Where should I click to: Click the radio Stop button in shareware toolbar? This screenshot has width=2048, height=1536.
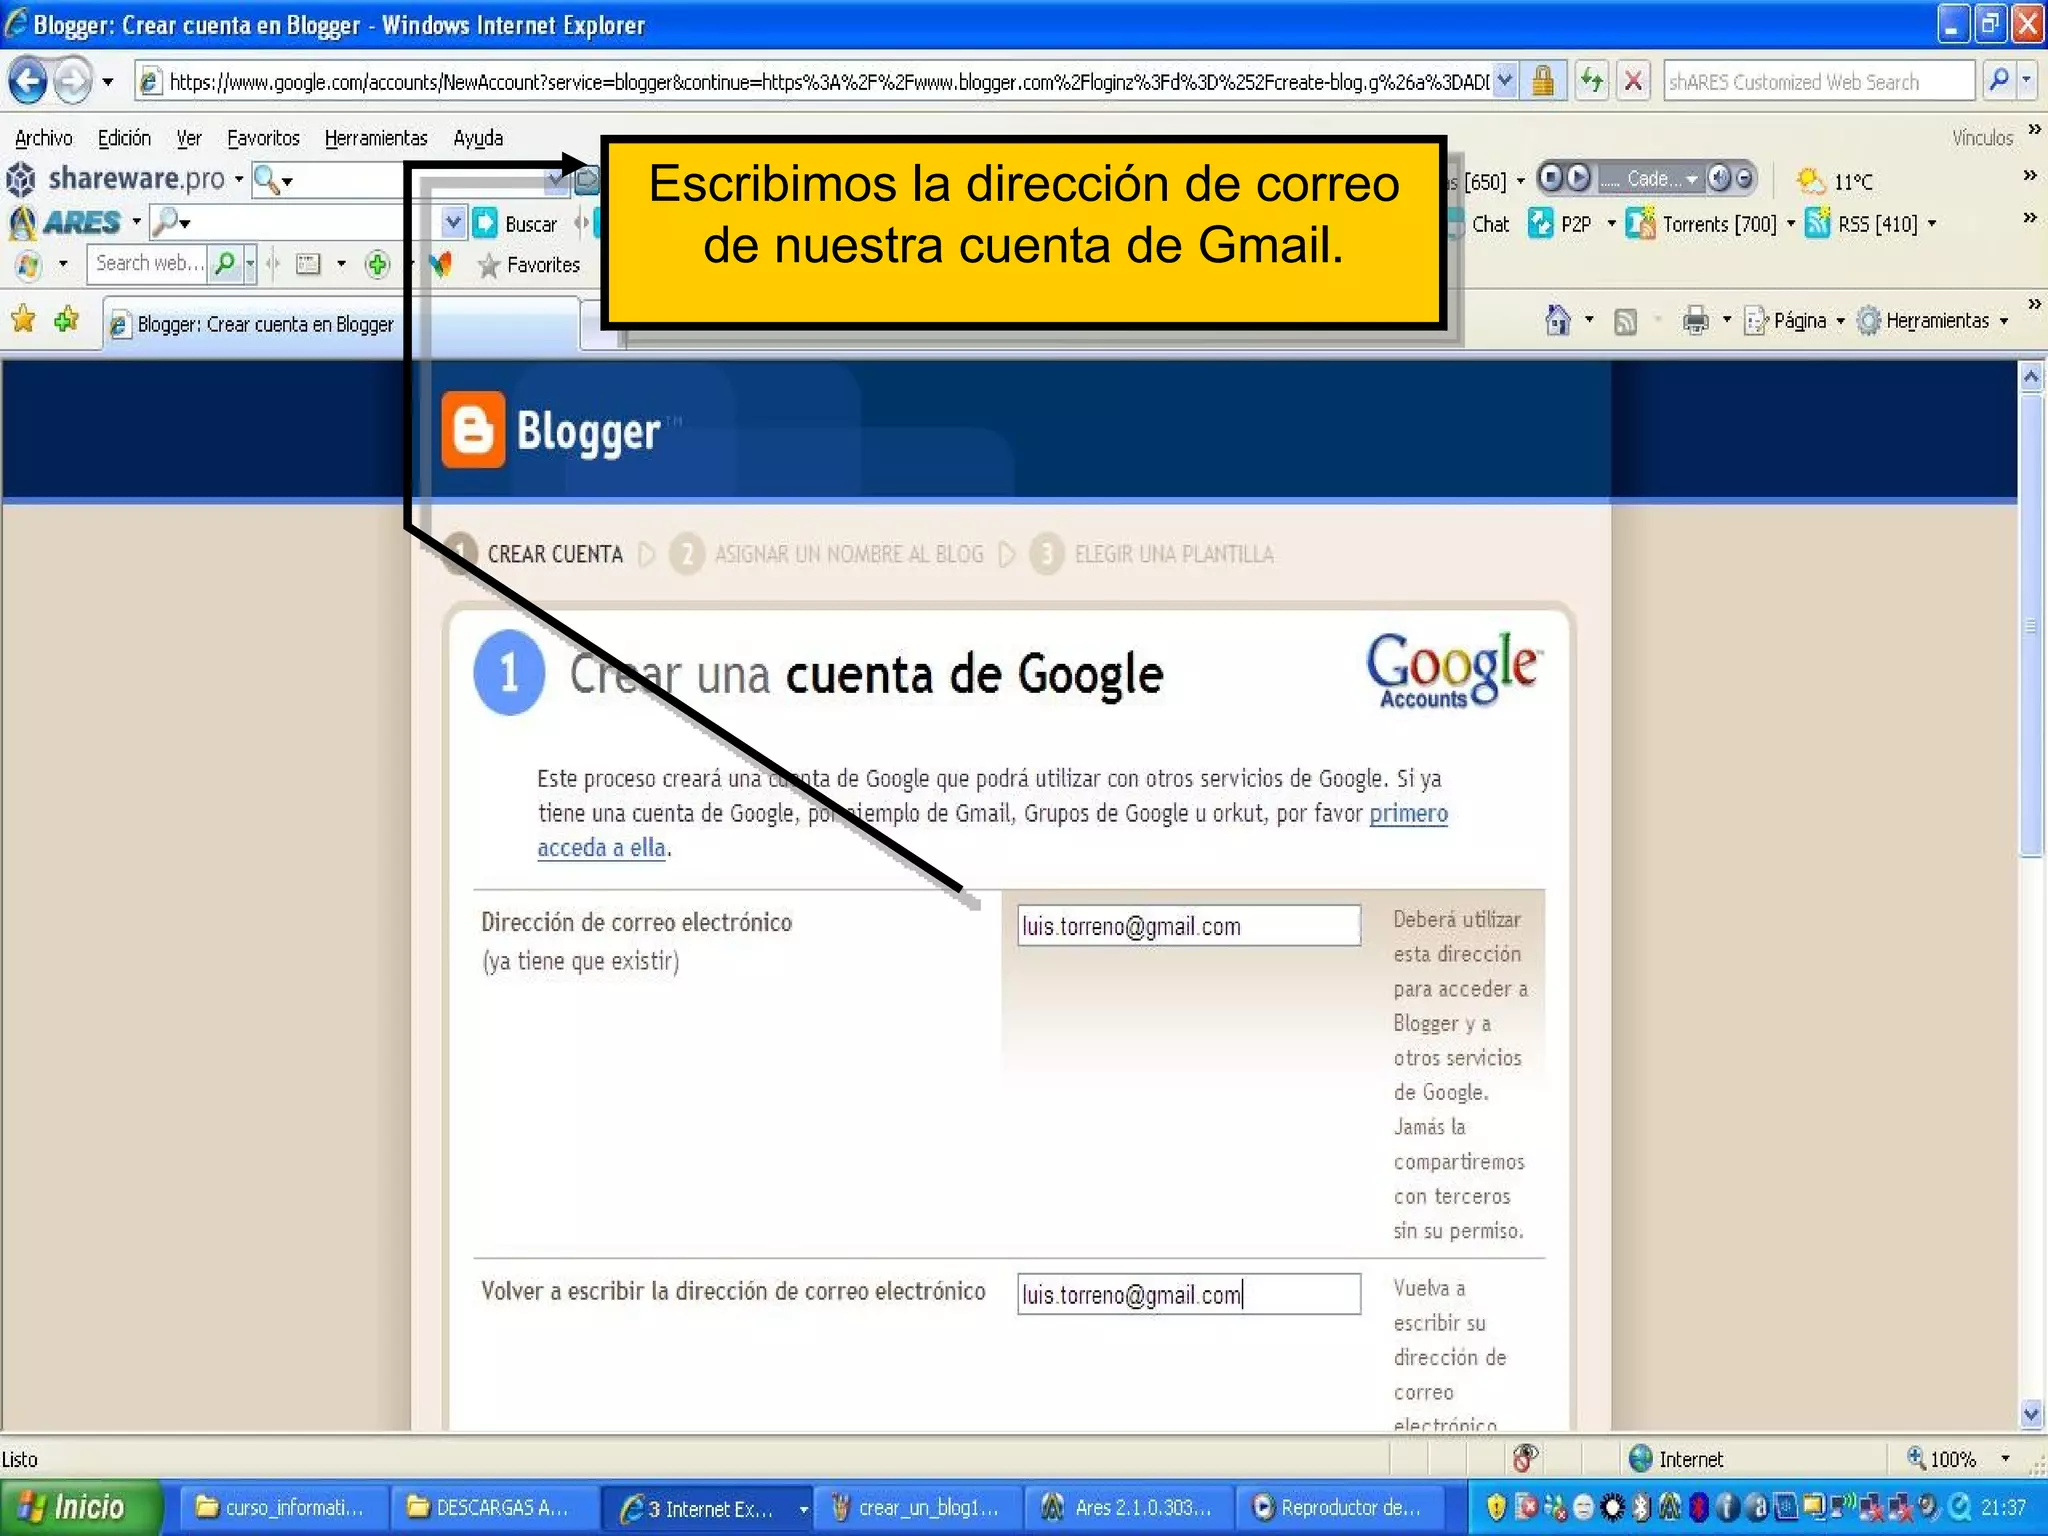1550,178
